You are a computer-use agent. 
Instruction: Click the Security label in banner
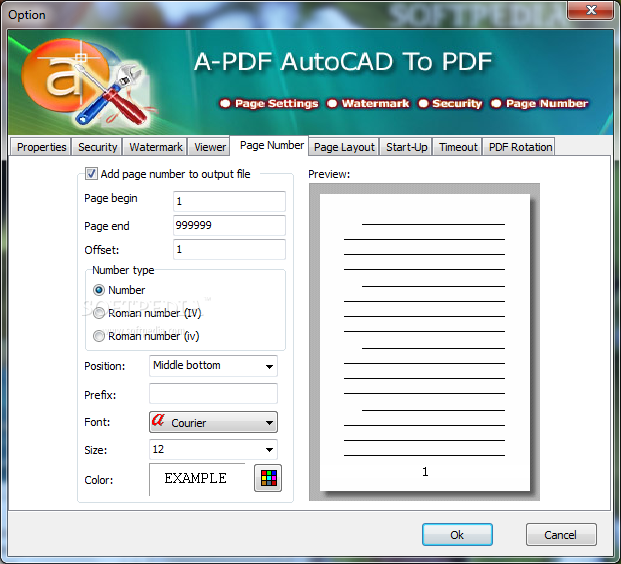tap(457, 103)
